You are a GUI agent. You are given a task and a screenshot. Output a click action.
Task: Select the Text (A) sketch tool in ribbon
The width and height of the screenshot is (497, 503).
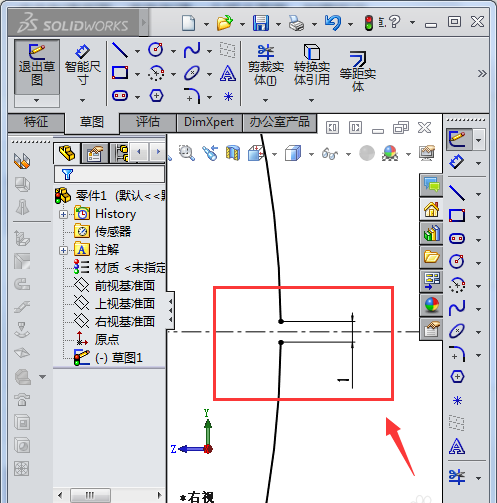point(228,73)
